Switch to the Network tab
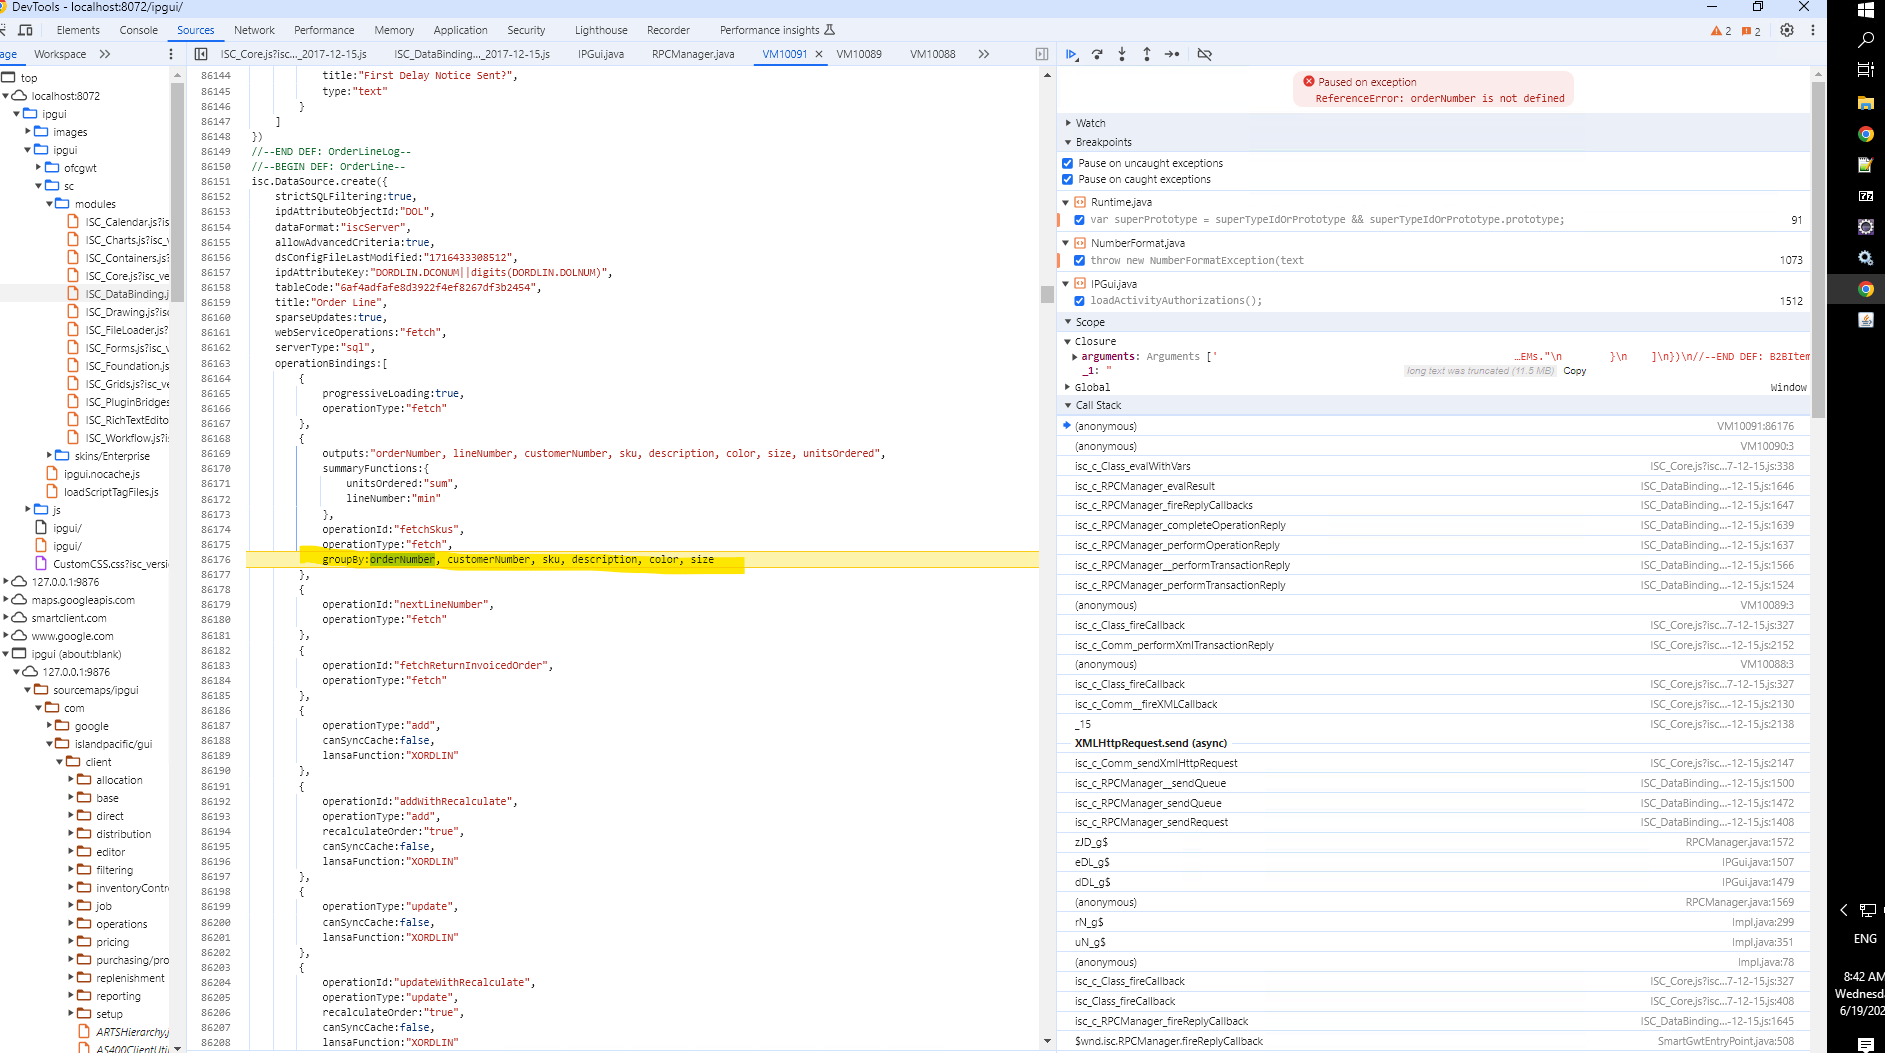Image resolution: width=1885 pixels, height=1053 pixels. [254, 30]
